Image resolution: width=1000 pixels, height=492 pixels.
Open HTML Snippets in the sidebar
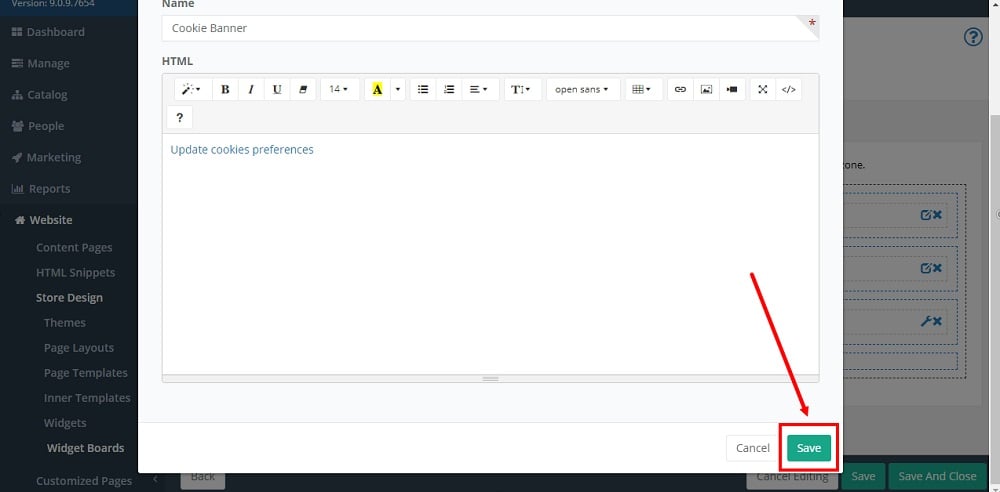[x=76, y=272]
